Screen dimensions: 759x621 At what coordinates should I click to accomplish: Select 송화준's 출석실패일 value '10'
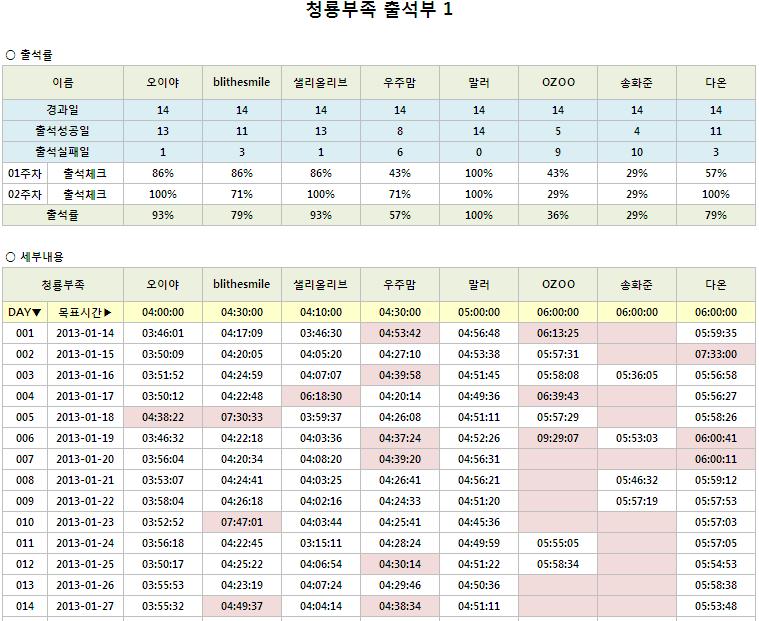[x=637, y=152]
